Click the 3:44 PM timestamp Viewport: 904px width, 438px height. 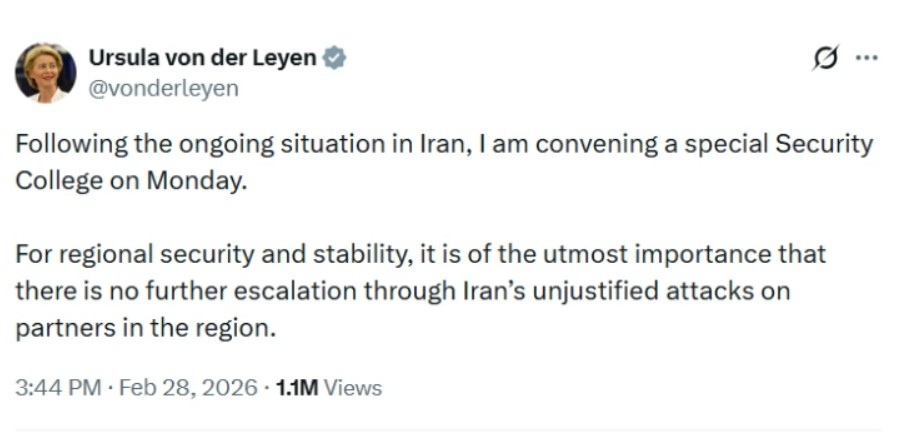tap(58, 387)
